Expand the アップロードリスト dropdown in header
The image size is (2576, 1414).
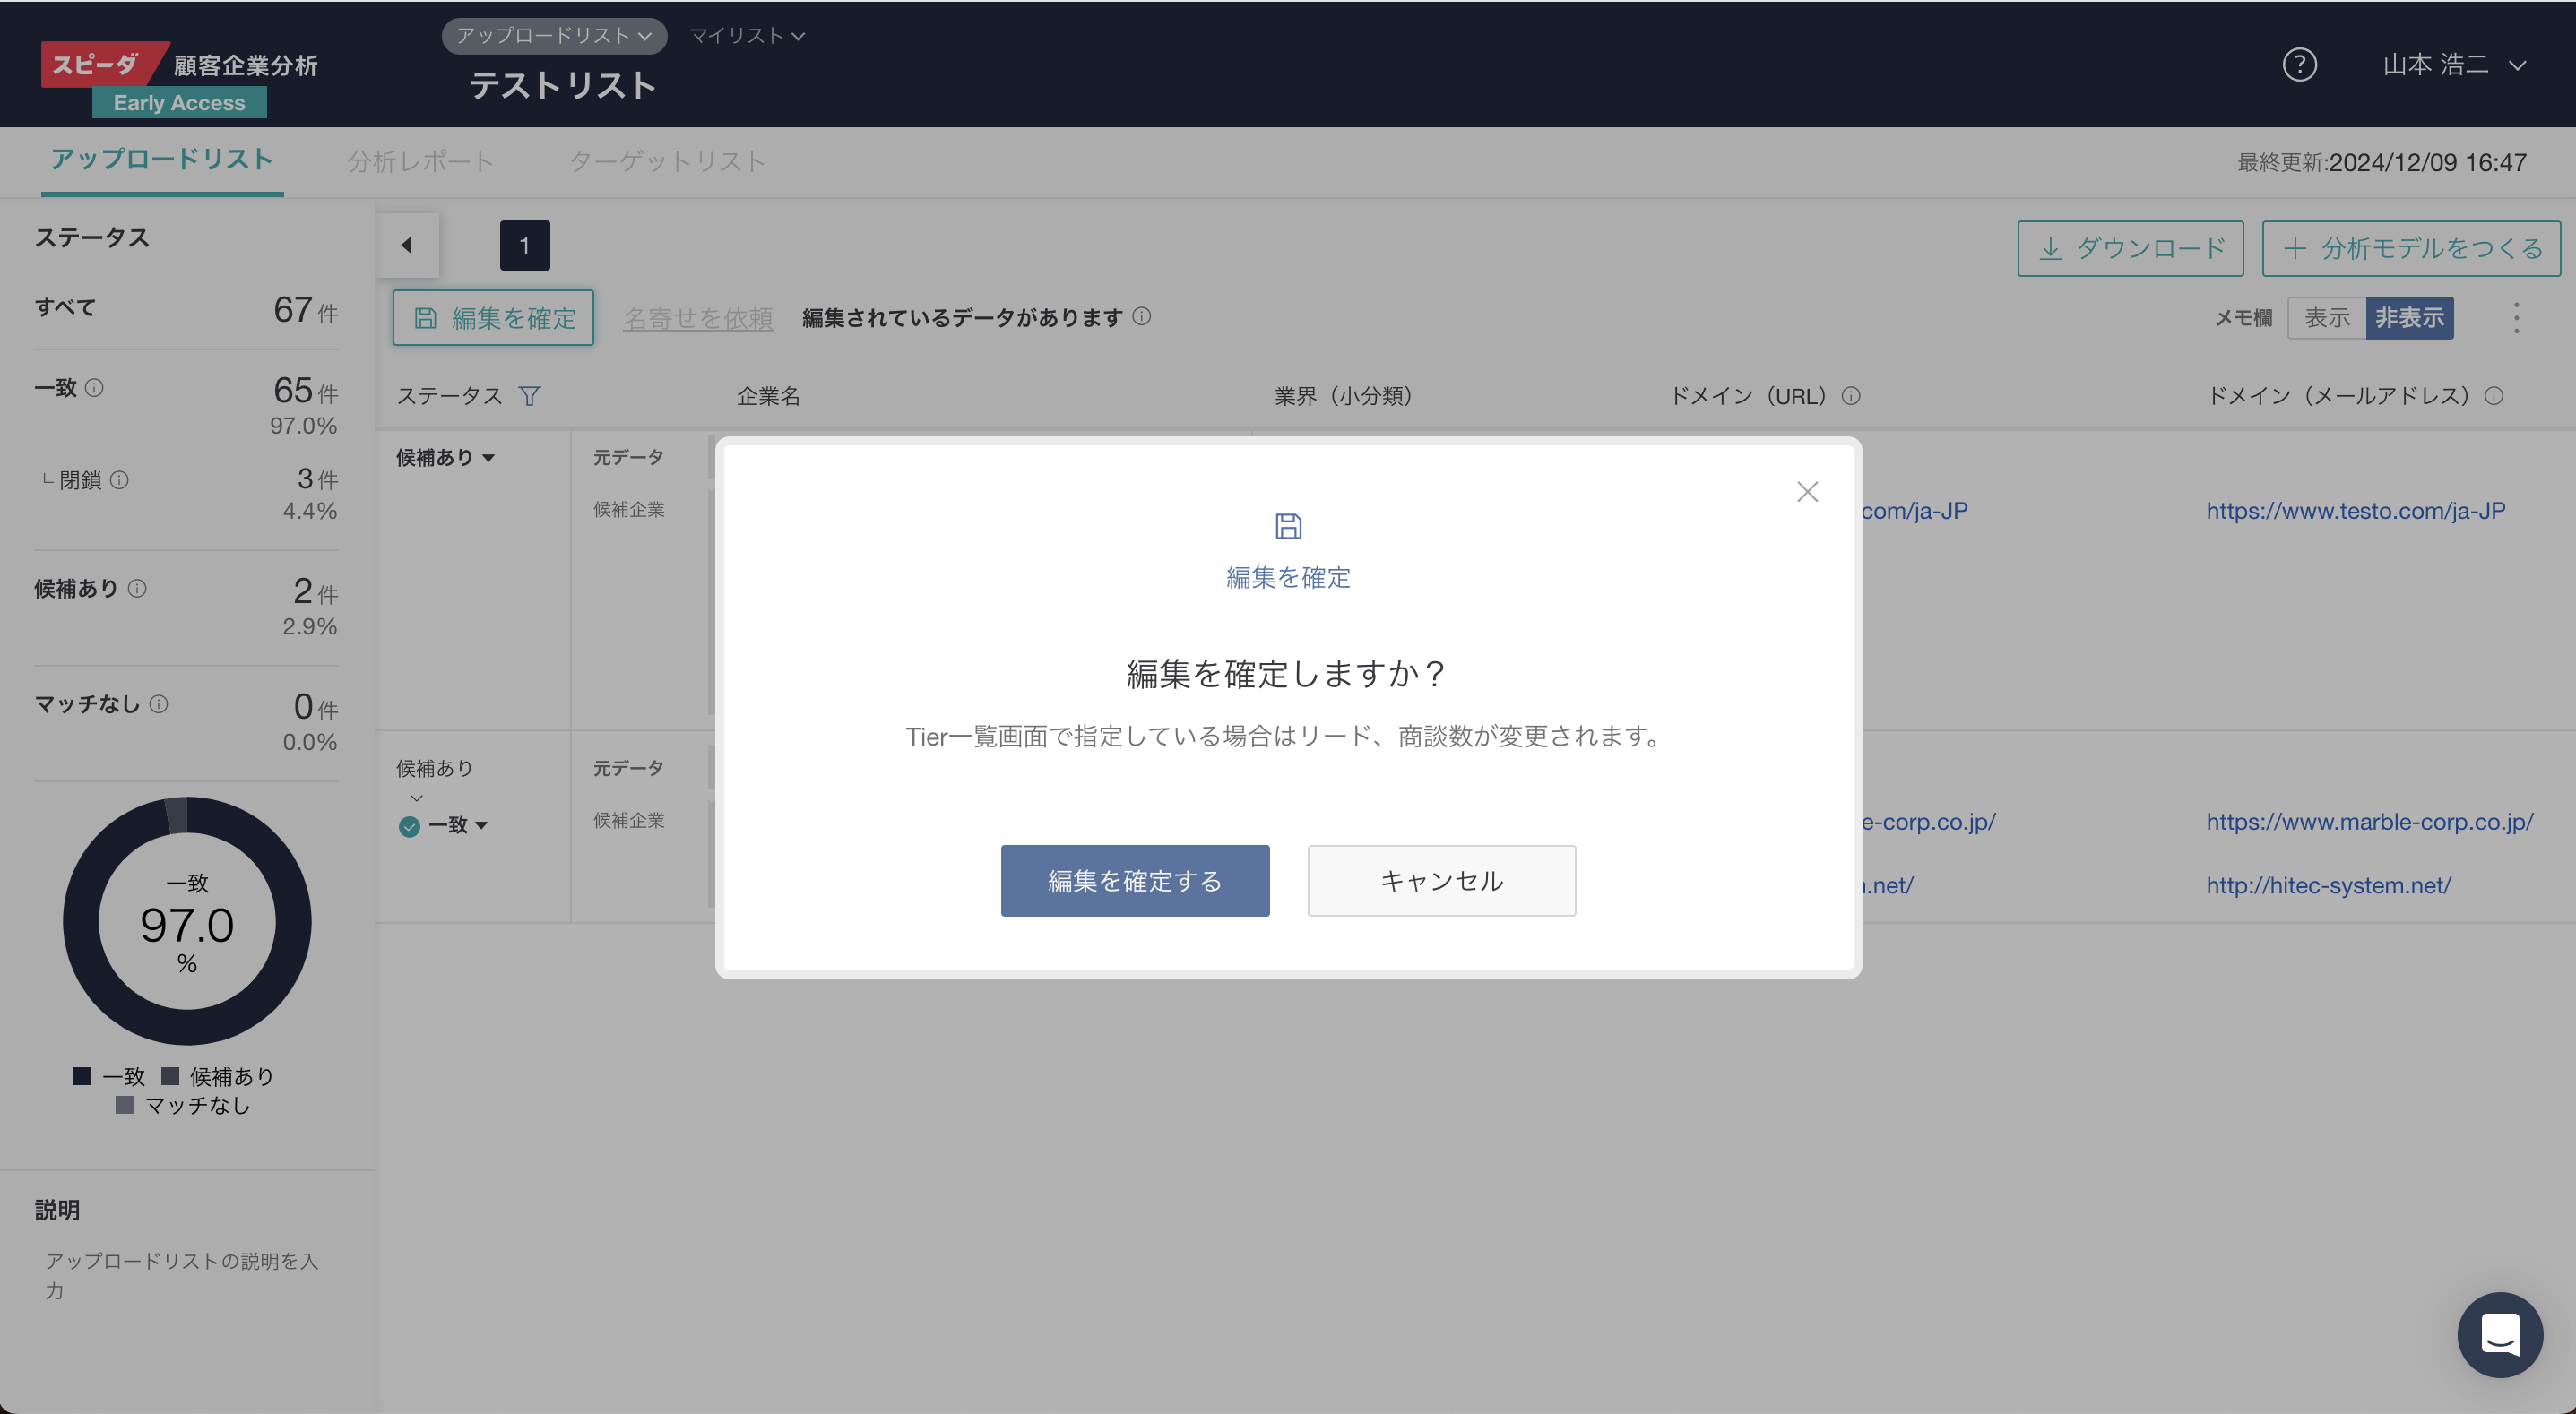(x=554, y=36)
